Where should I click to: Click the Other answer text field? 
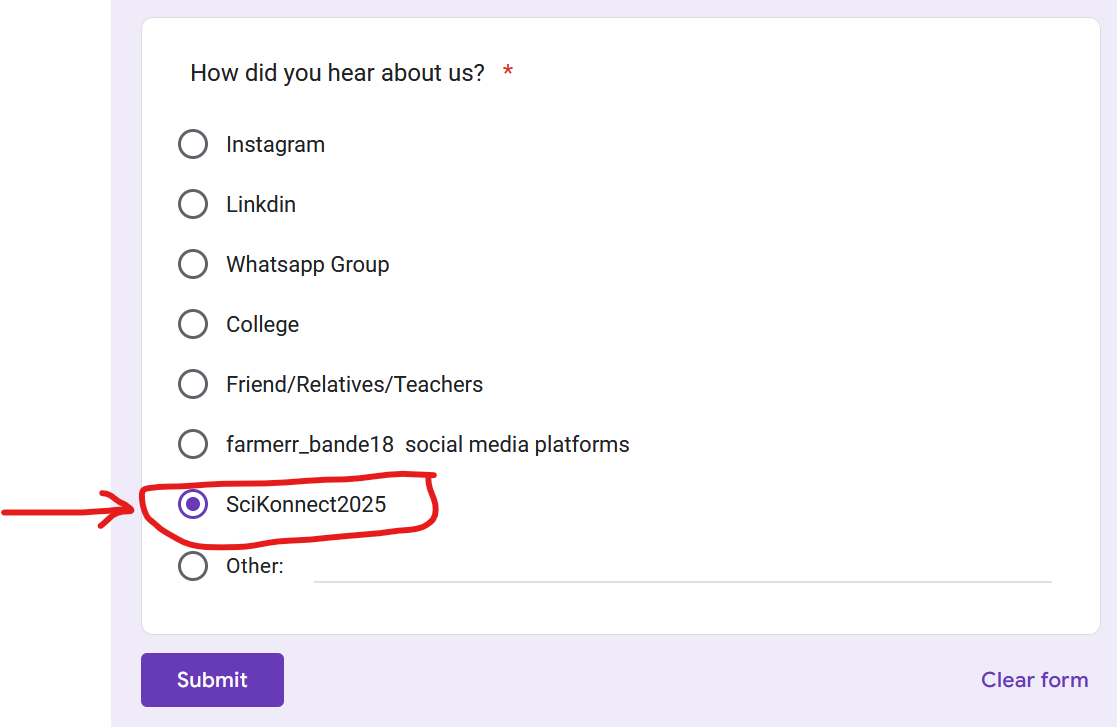pos(682,566)
